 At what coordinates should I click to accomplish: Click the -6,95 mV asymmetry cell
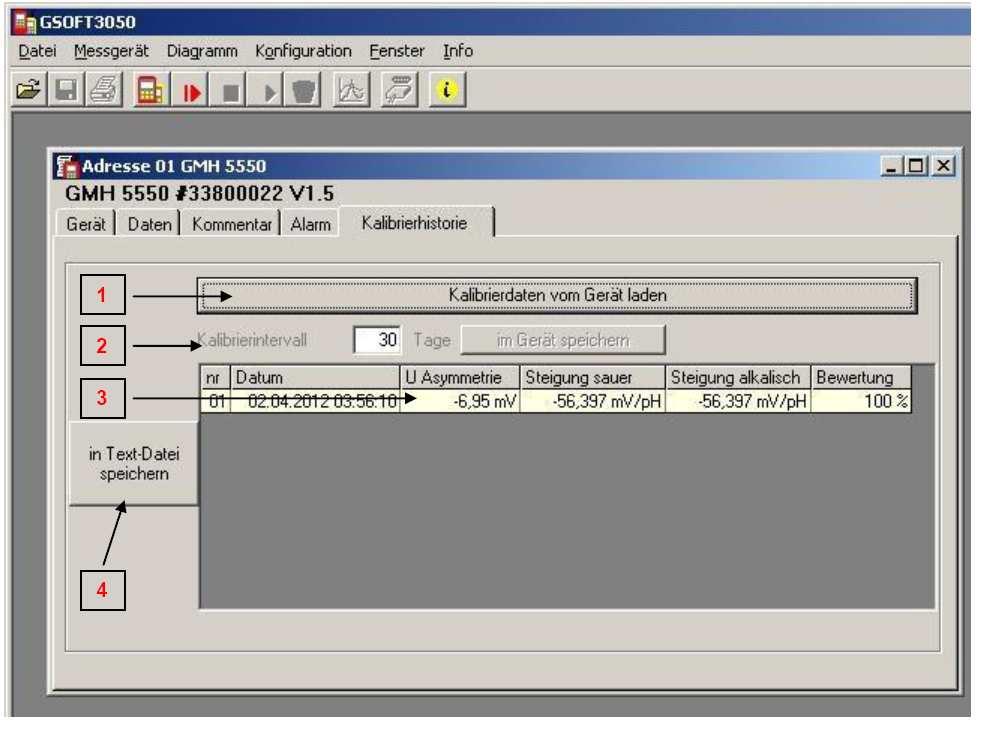click(460, 401)
